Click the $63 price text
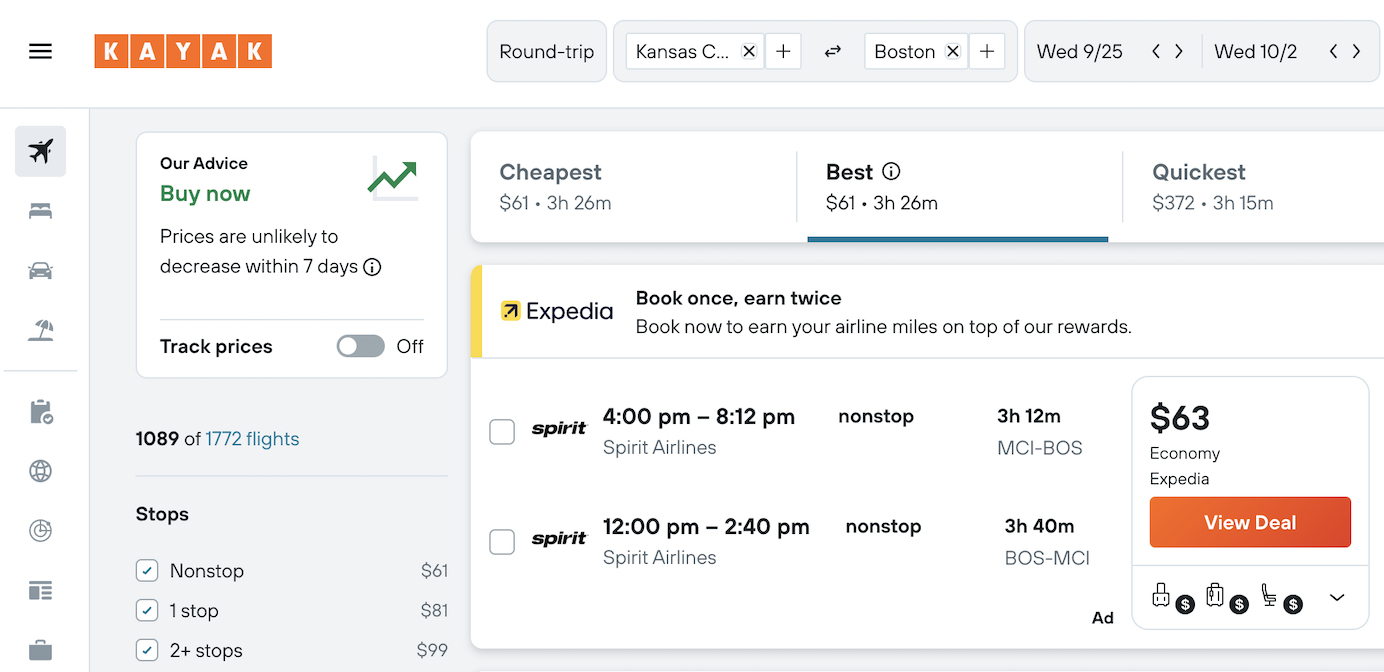Screen dimensions: 1384x672 click(x=1180, y=418)
